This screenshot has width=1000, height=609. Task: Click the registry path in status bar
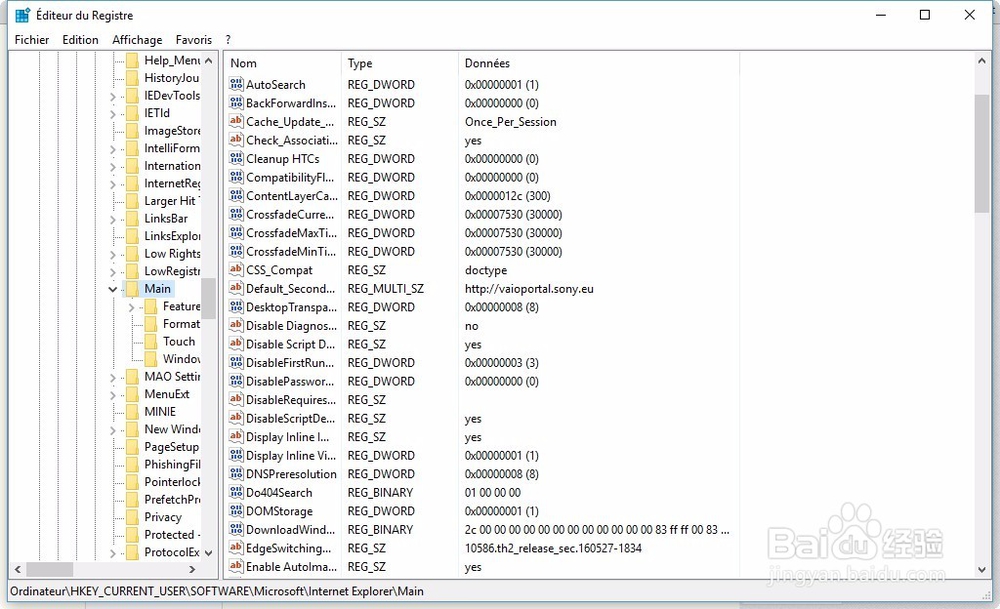217,591
